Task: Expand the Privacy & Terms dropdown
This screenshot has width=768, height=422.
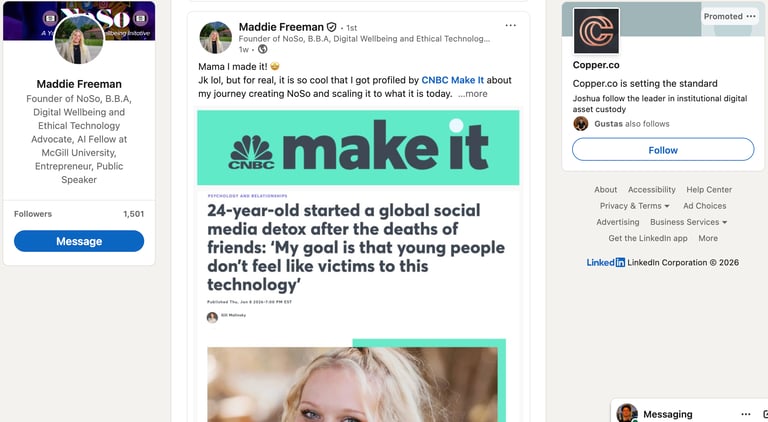Action: pyautogui.click(x=636, y=206)
